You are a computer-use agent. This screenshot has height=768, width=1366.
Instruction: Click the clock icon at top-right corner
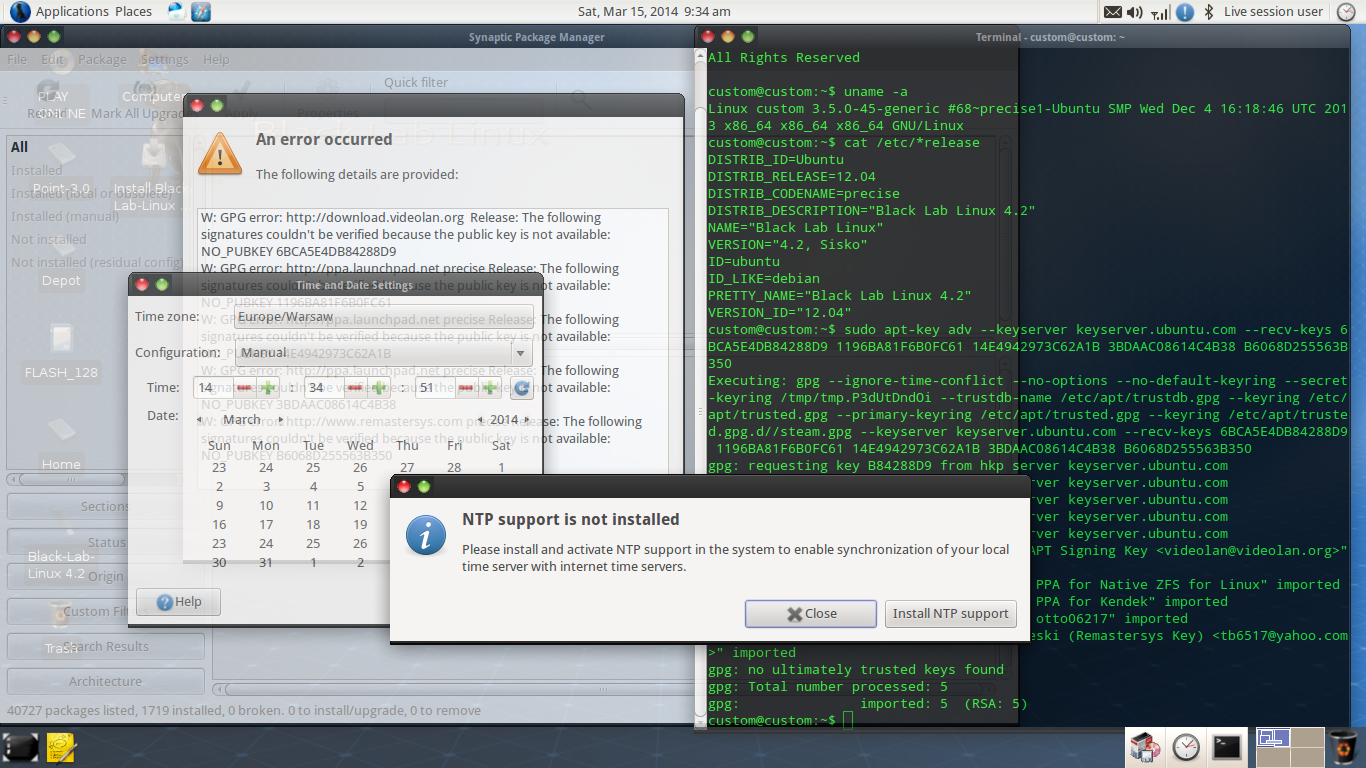point(1347,12)
